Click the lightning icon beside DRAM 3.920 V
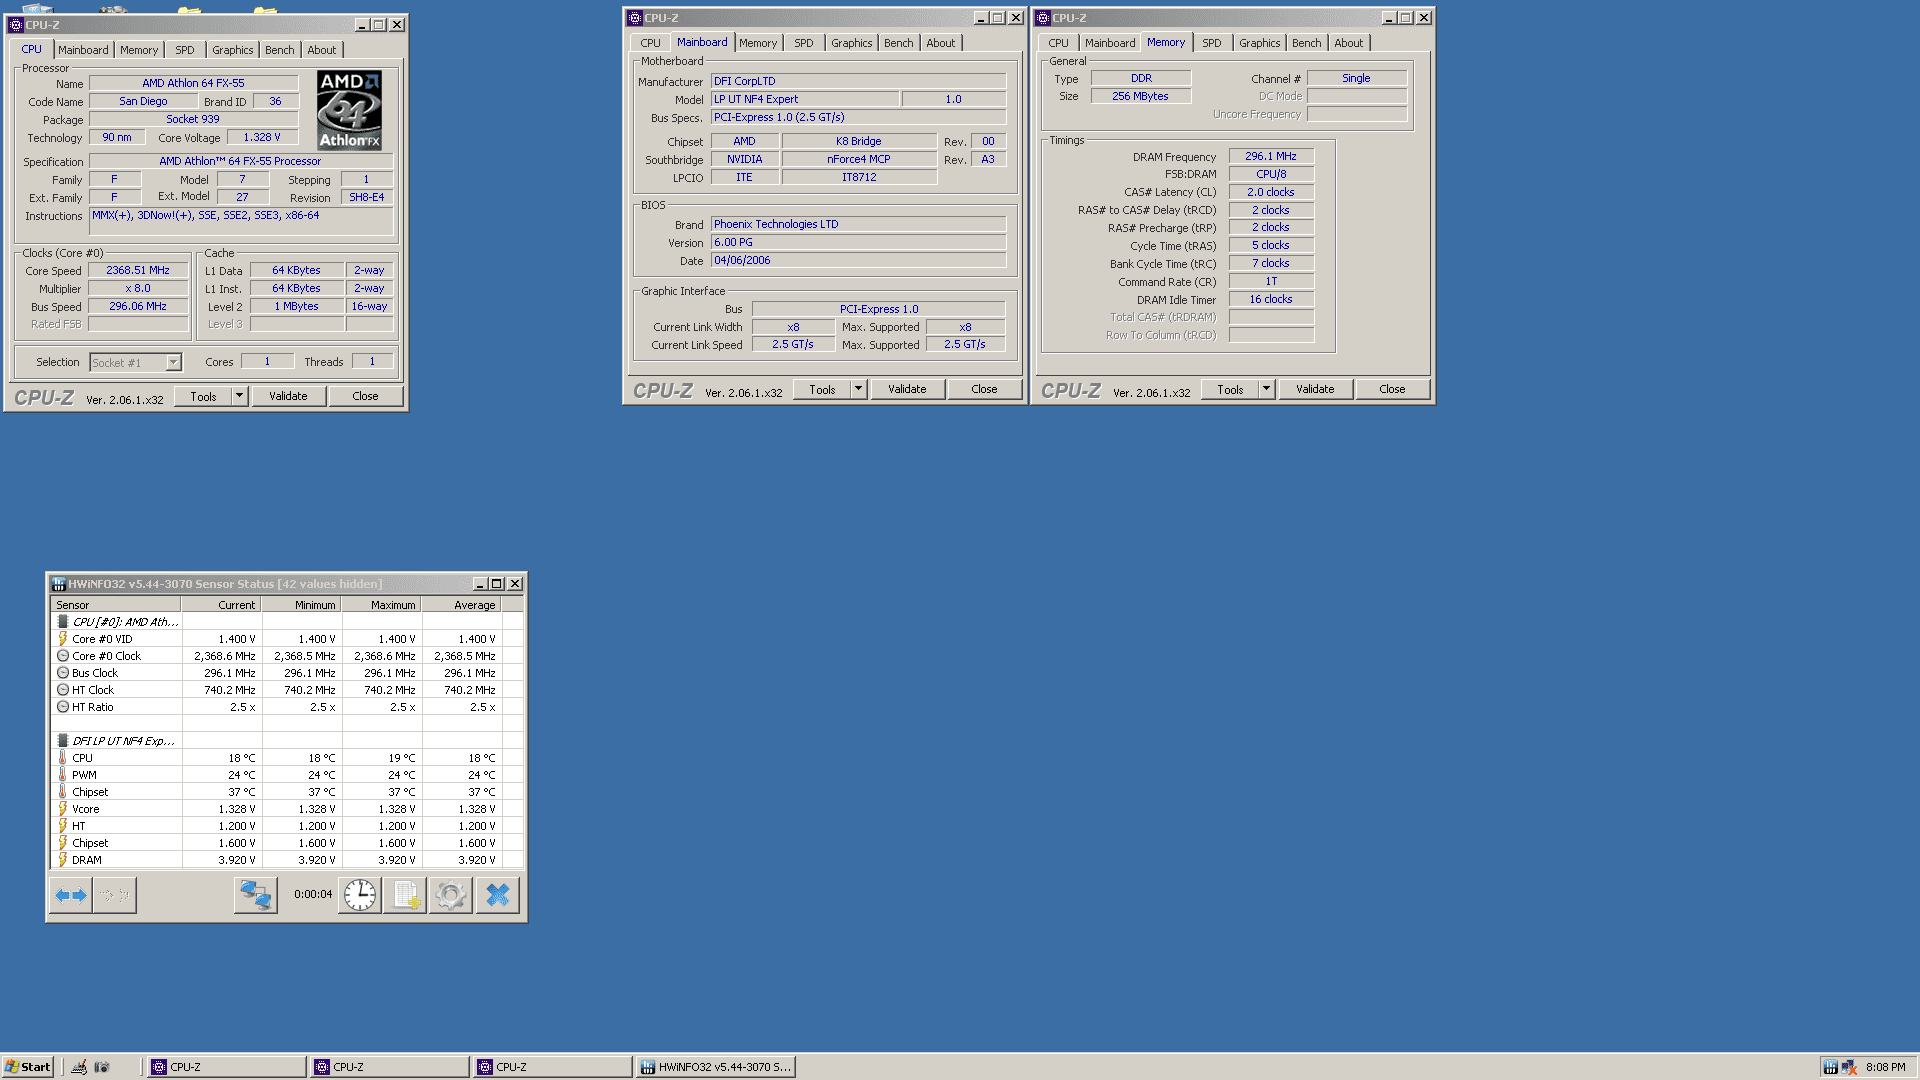 [x=63, y=860]
